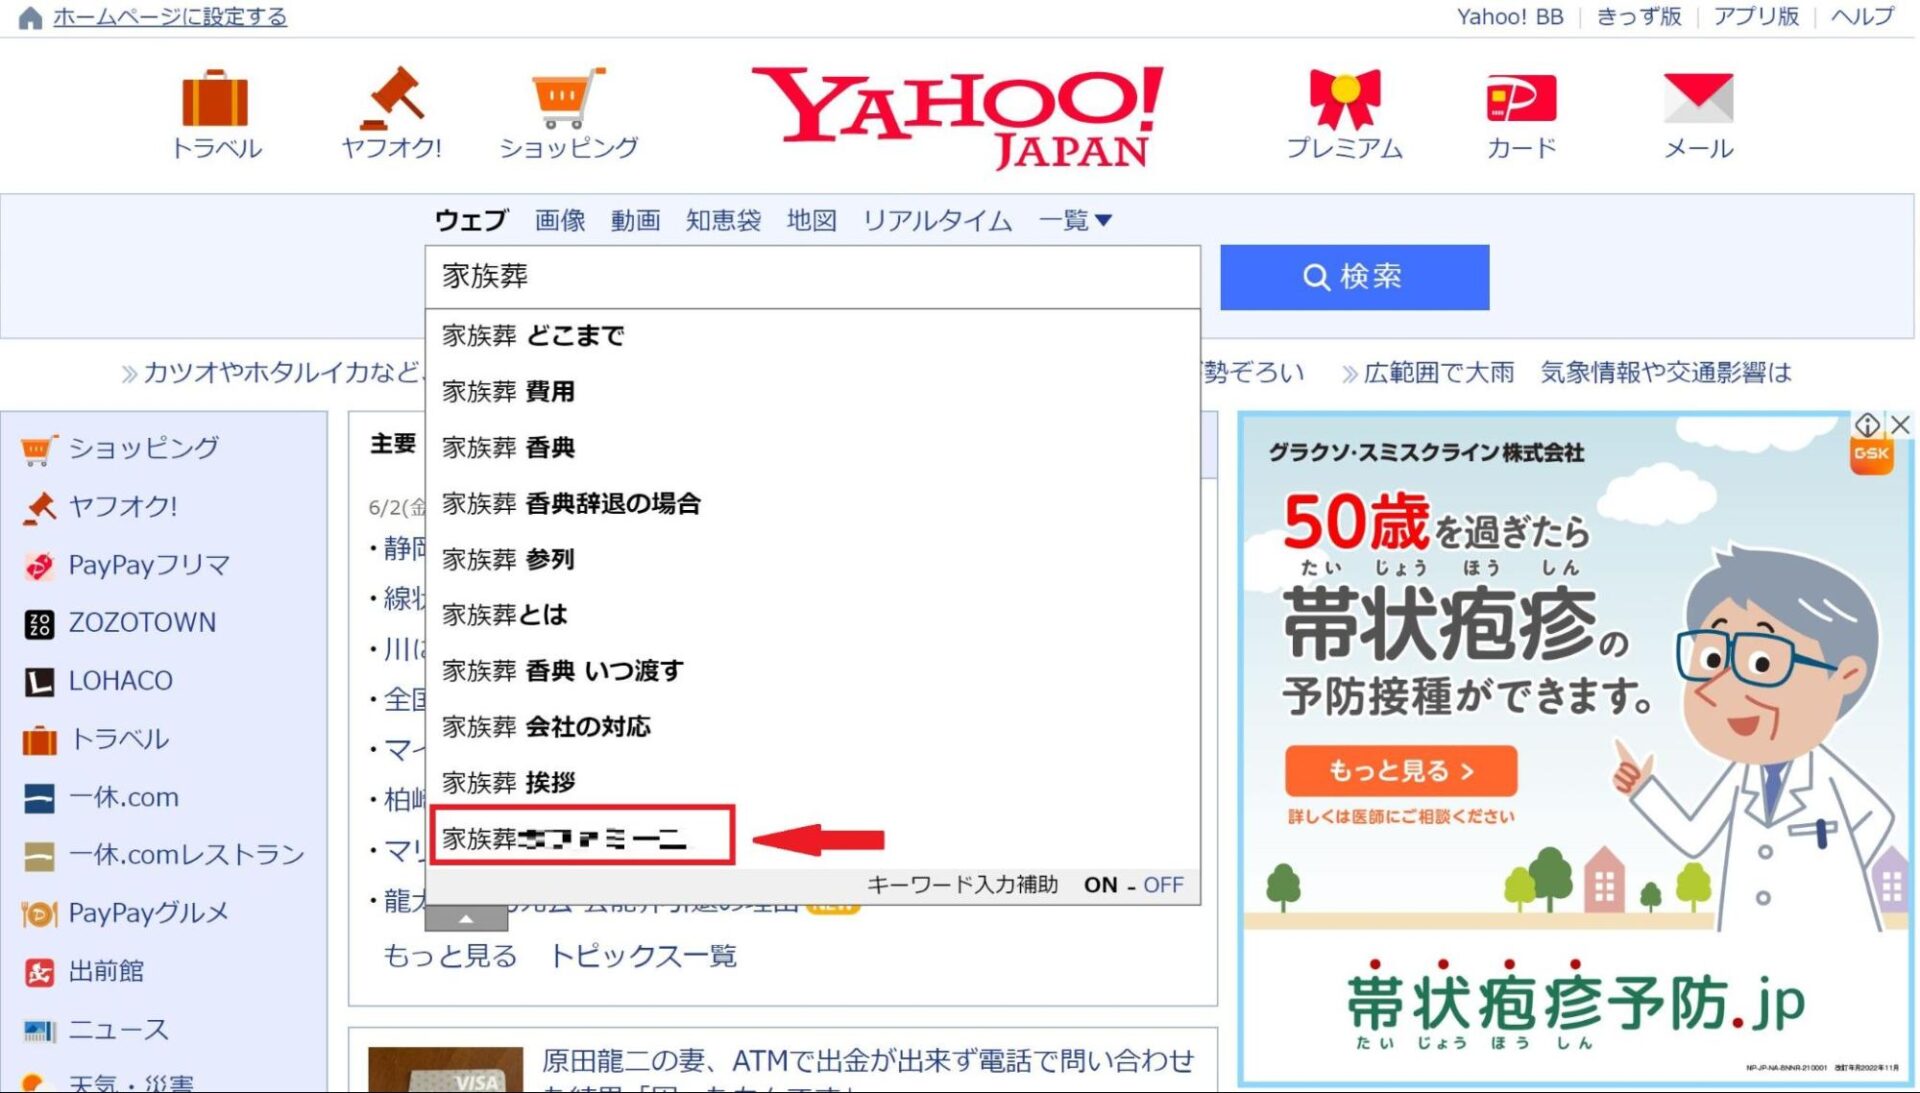1920x1093 pixels.
Task: Collapse the suggestion list with up arrow
Action: coord(466,918)
